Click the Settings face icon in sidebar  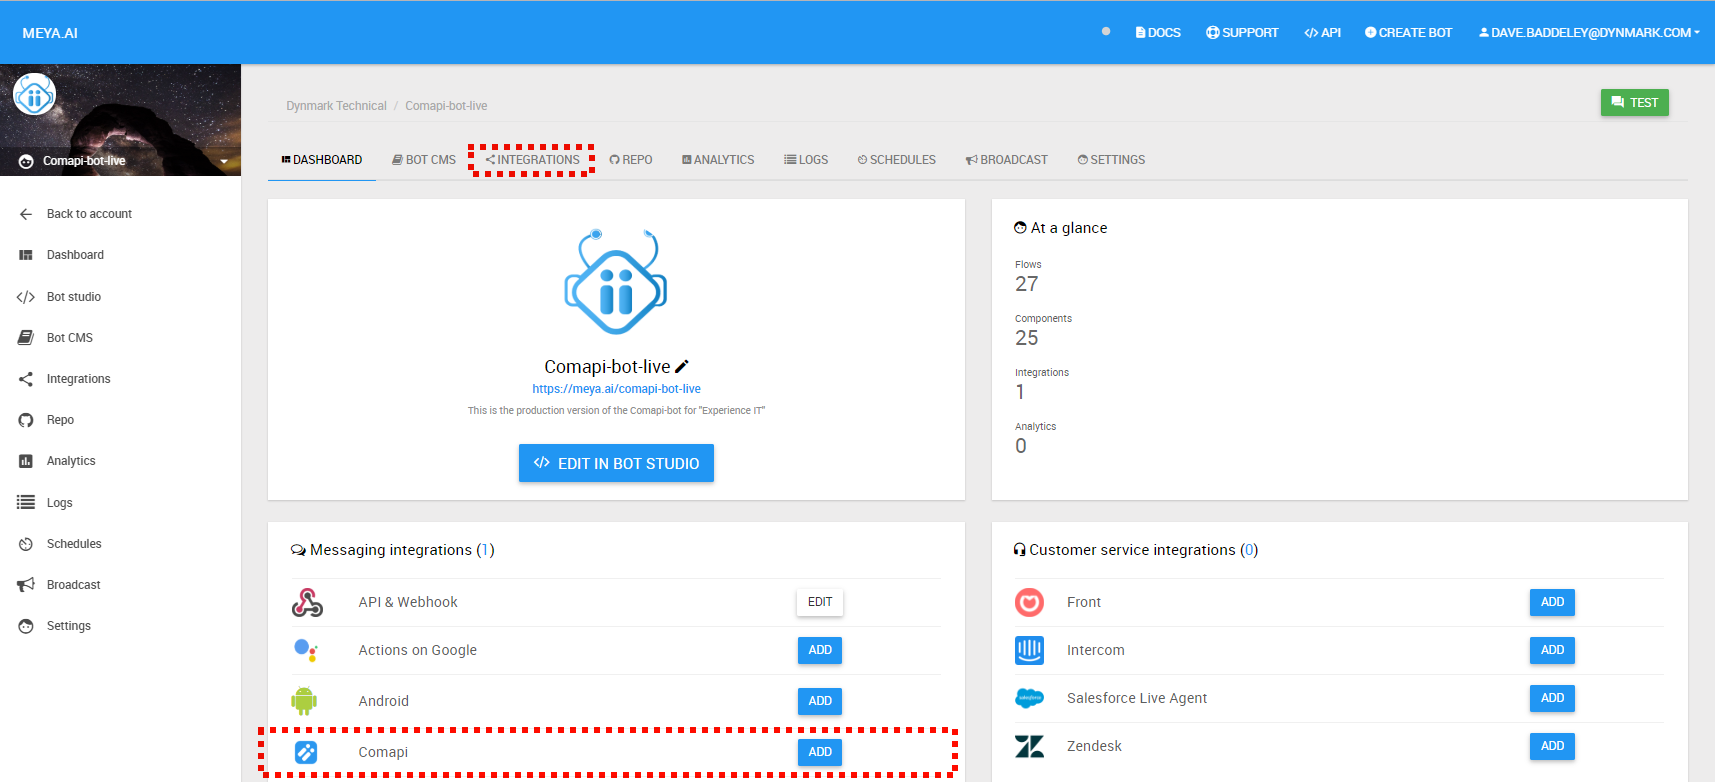[x=26, y=626]
